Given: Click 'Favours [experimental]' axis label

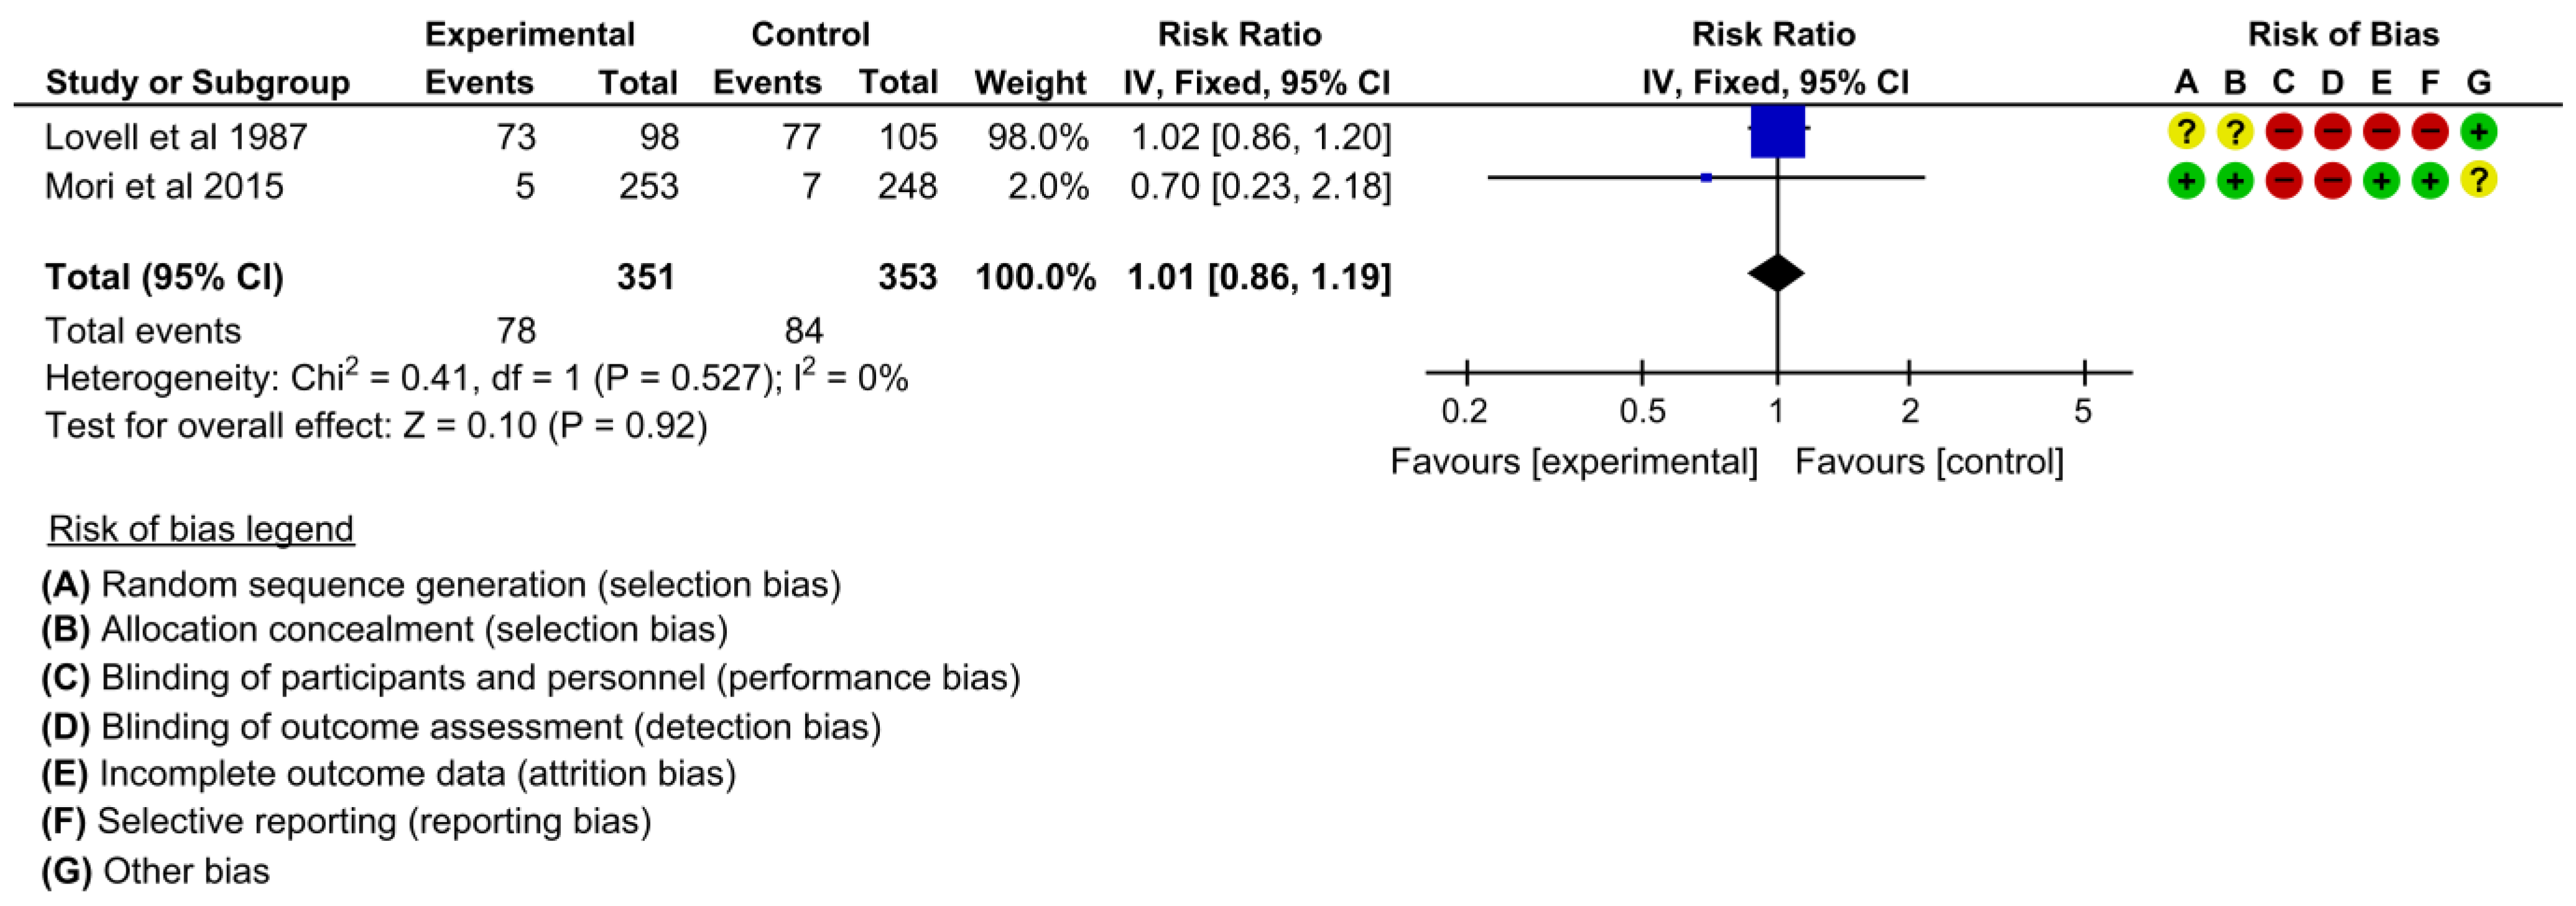Looking at the screenshot, I should click(x=1573, y=462).
